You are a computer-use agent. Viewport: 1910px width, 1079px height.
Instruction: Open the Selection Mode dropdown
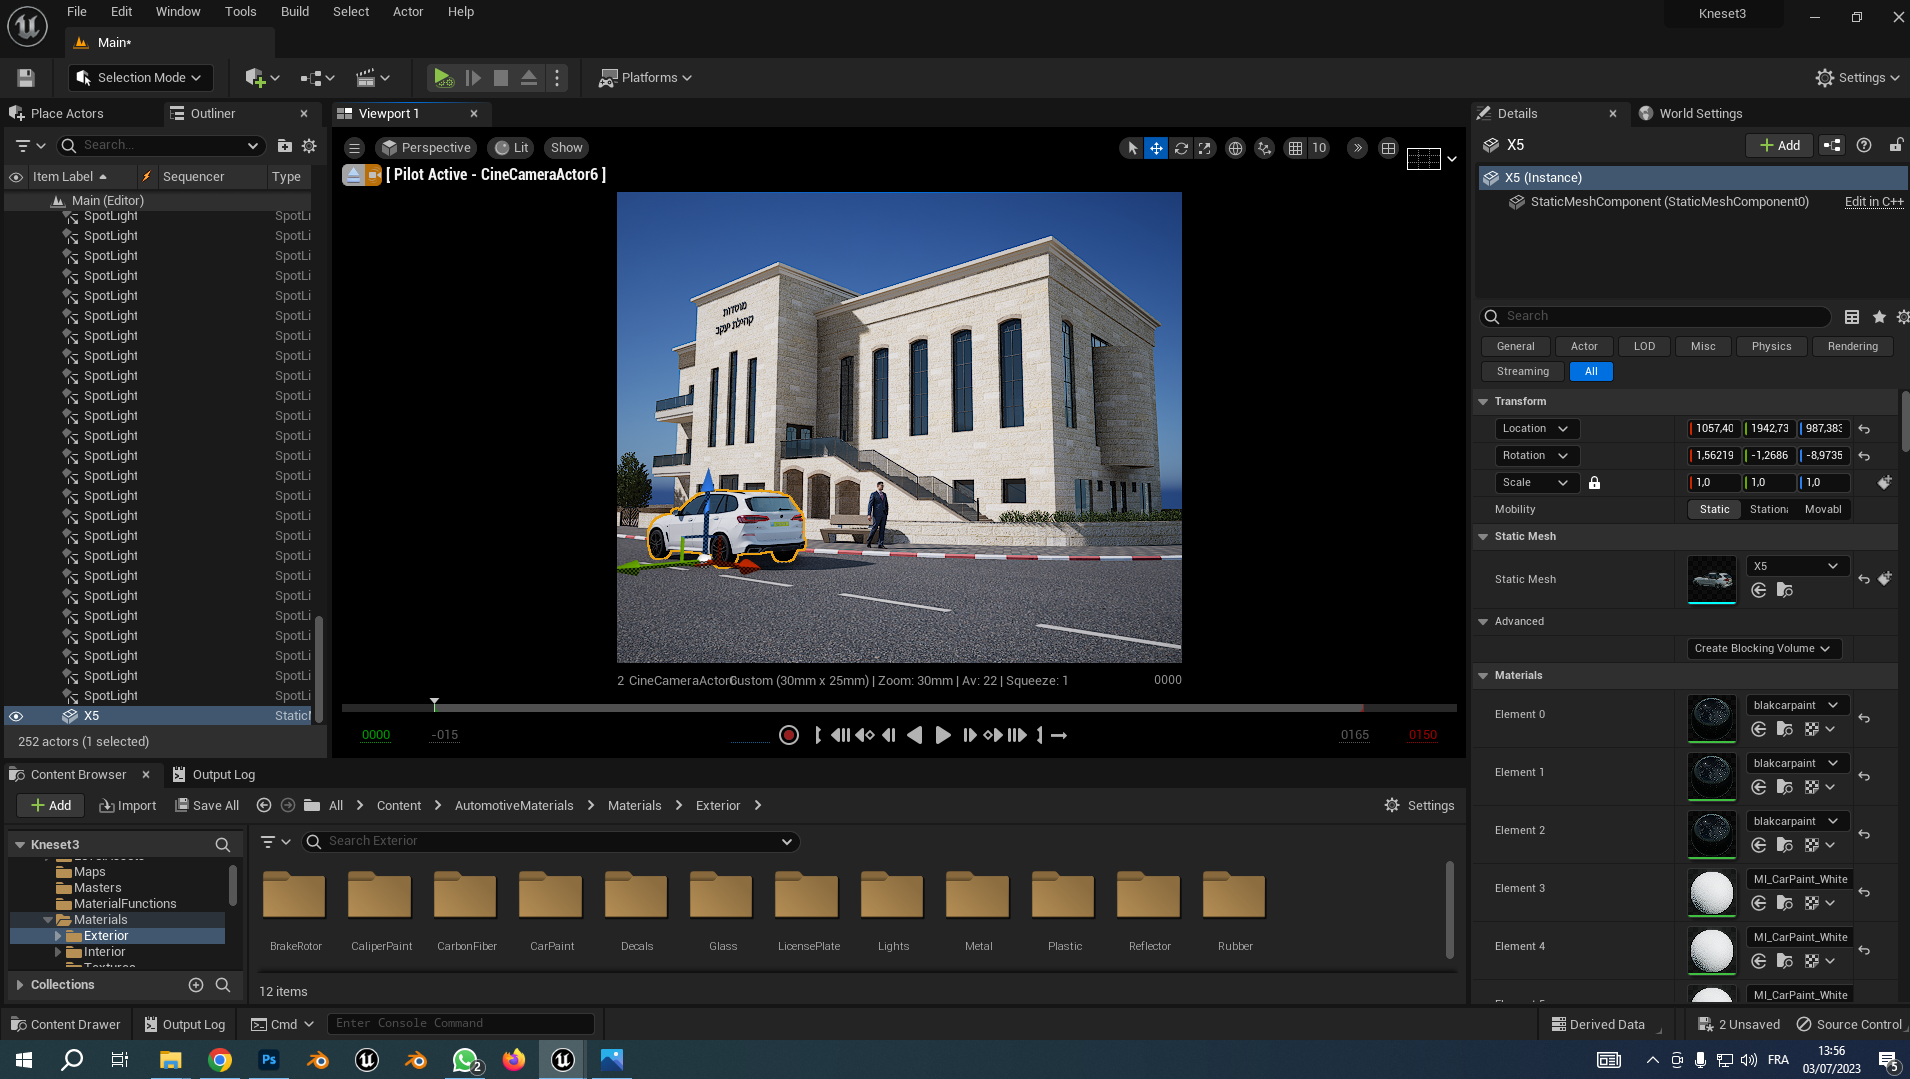(x=139, y=78)
